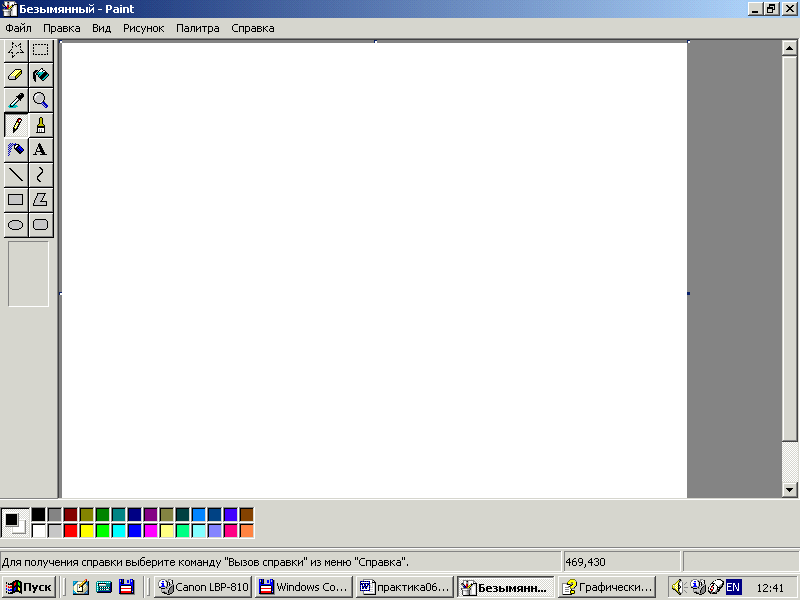Click the 12:41 system clock

[x=770, y=588]
